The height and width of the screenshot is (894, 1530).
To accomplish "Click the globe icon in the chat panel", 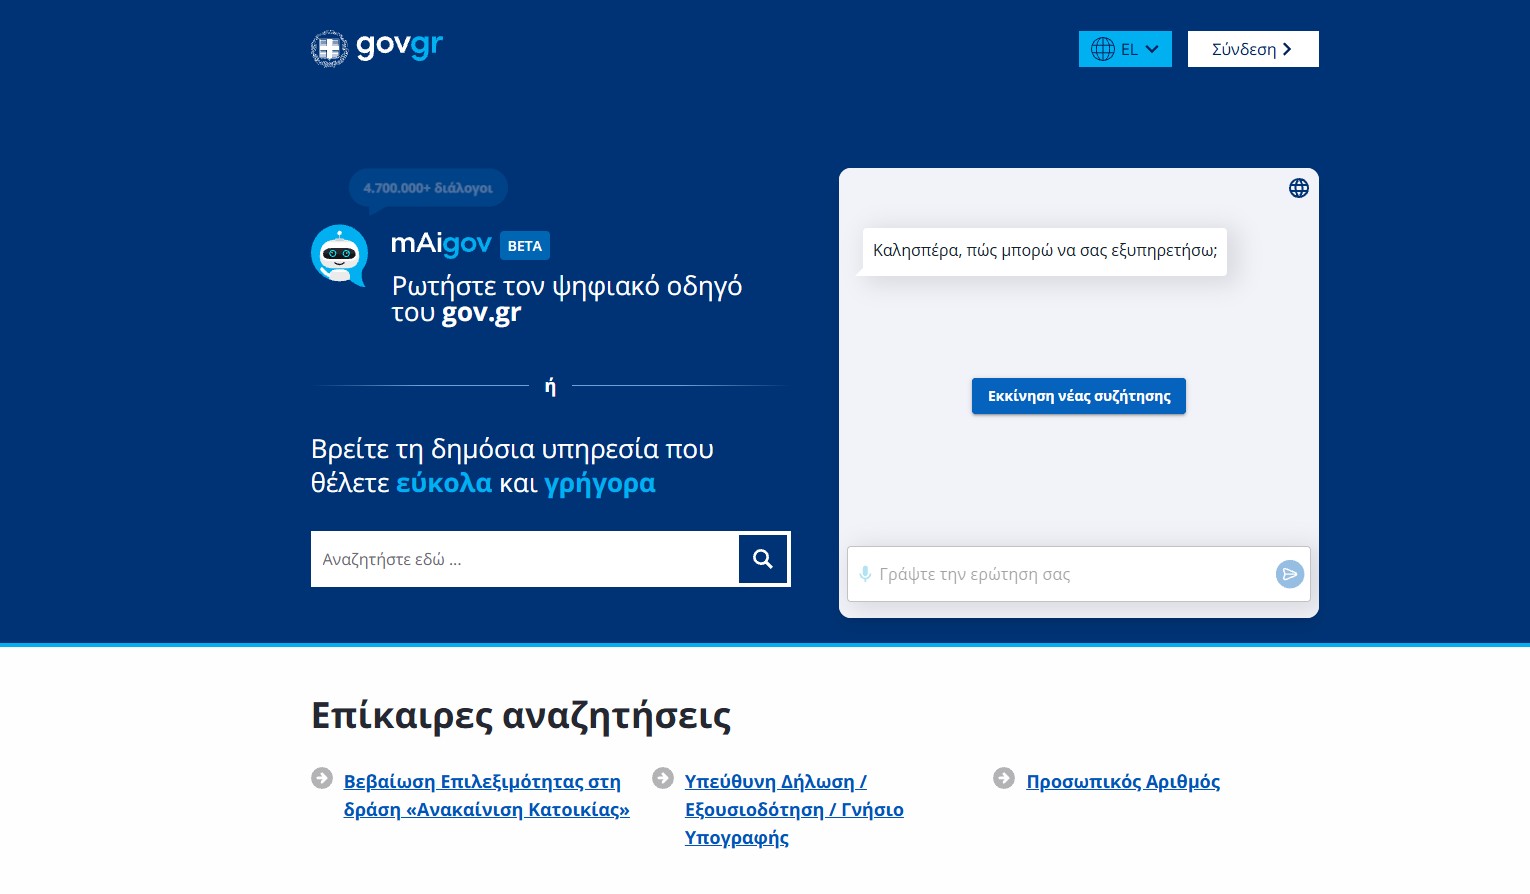I will pos(1299,188).
